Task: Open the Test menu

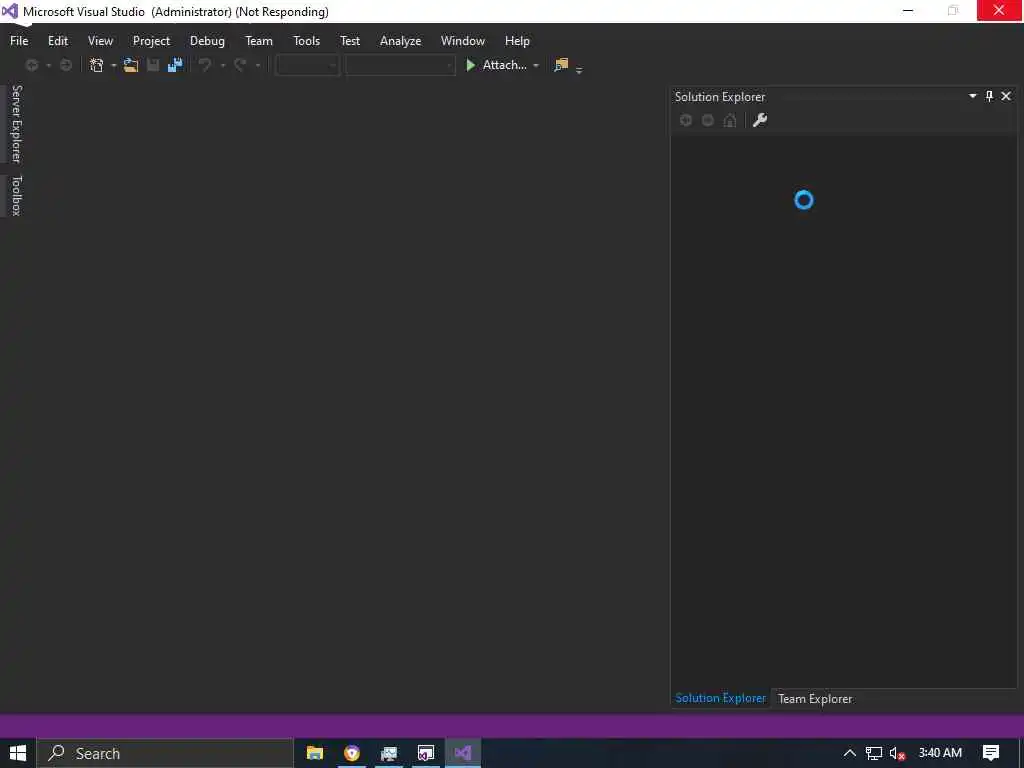Action: [x=349, y=40]
